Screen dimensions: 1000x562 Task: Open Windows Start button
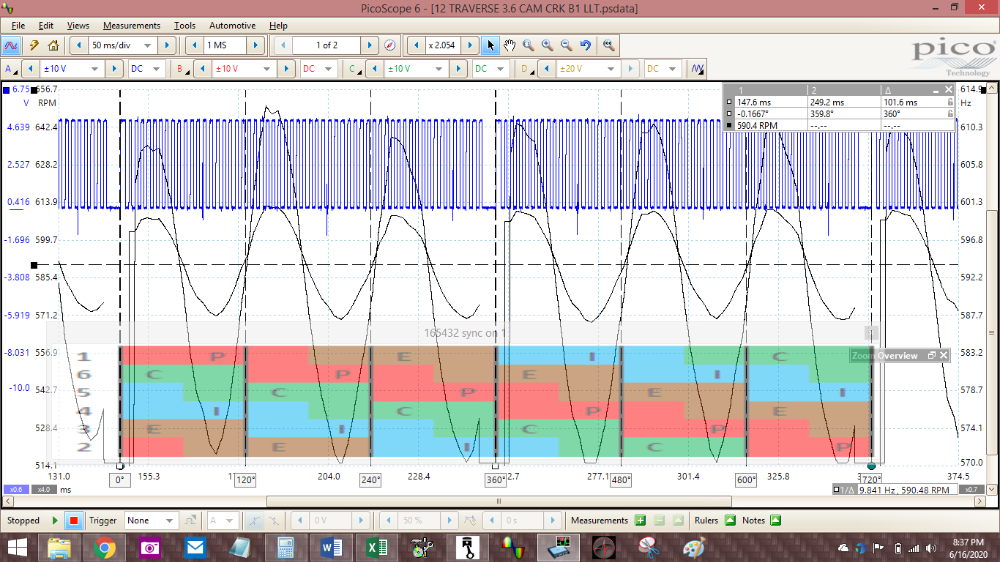[x=17, y=548]
